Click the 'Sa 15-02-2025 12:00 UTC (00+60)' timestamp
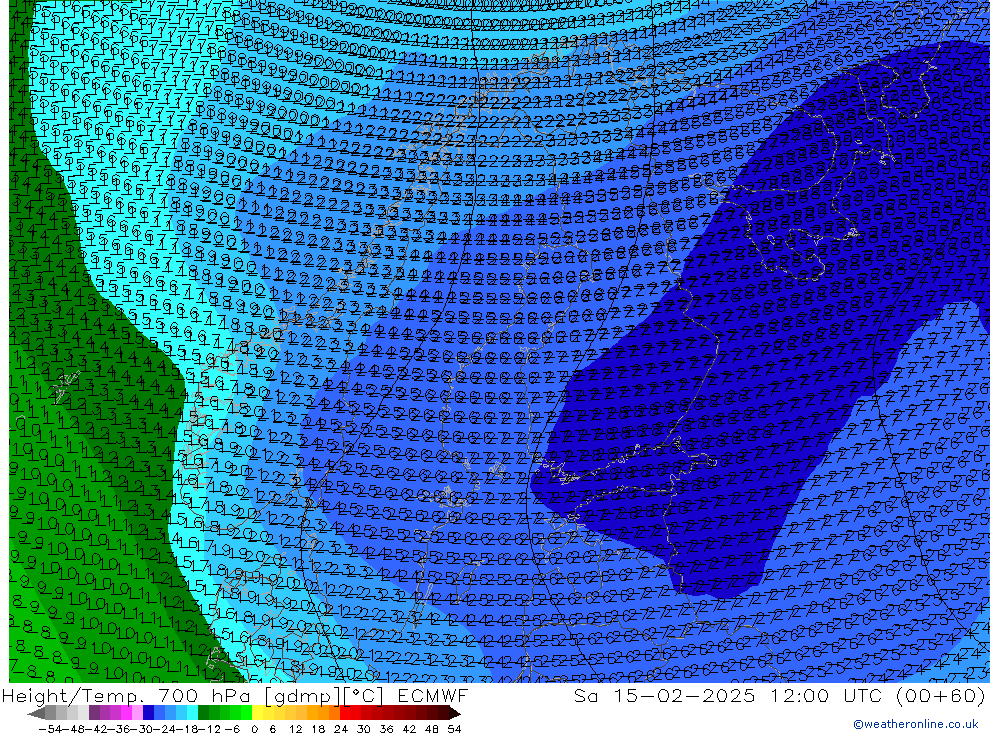The image size is (1000, 733). (x=779, y=695)
